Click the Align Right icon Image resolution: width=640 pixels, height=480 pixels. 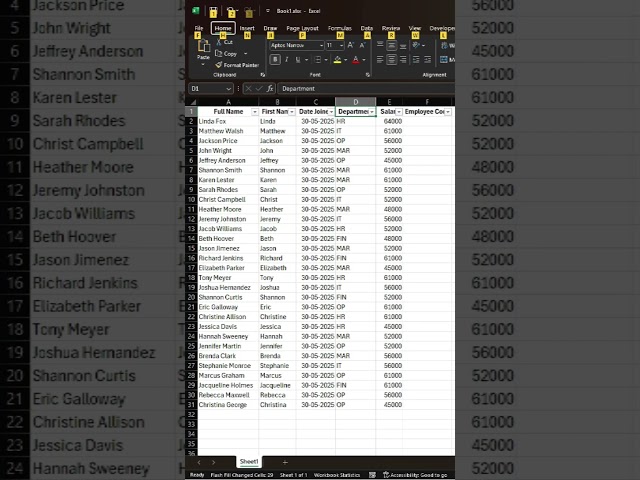click(x=403, y=60)
